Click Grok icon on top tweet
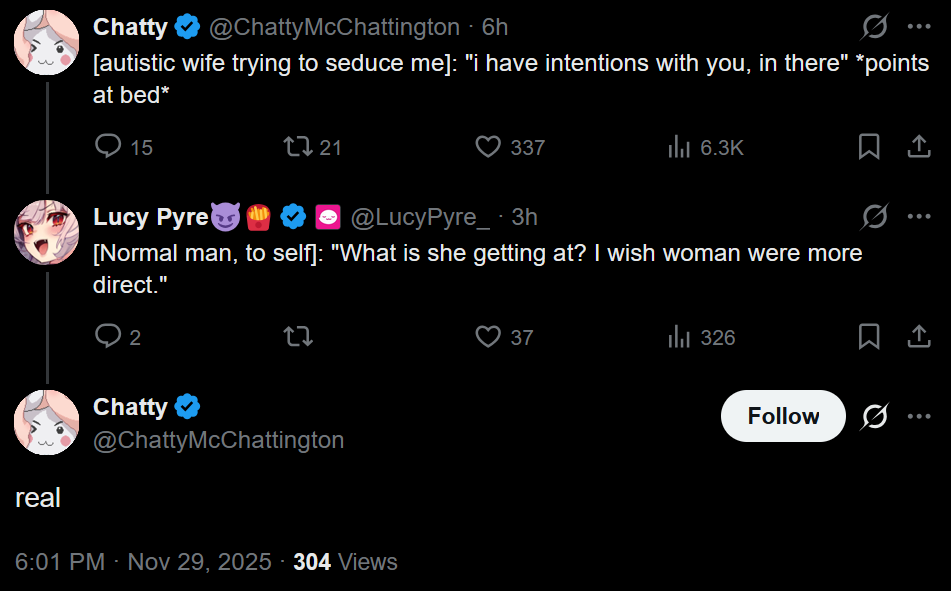The image size is (951, 591). 875,27
